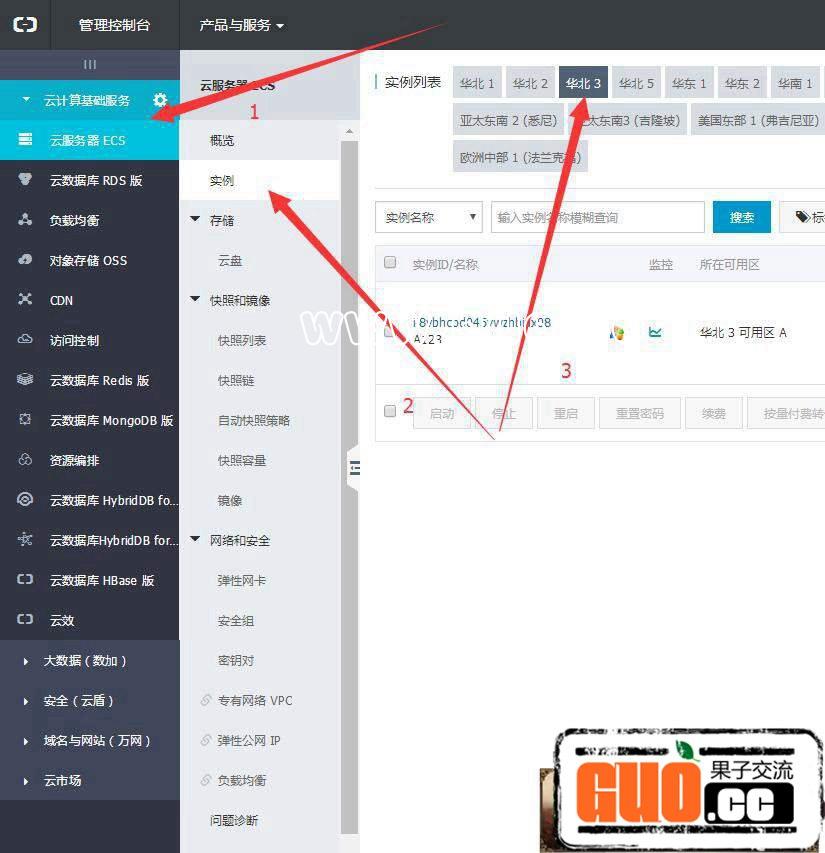Collapse the secondary menu with side handle
825x853 pixels.
[x=353, y=467]
